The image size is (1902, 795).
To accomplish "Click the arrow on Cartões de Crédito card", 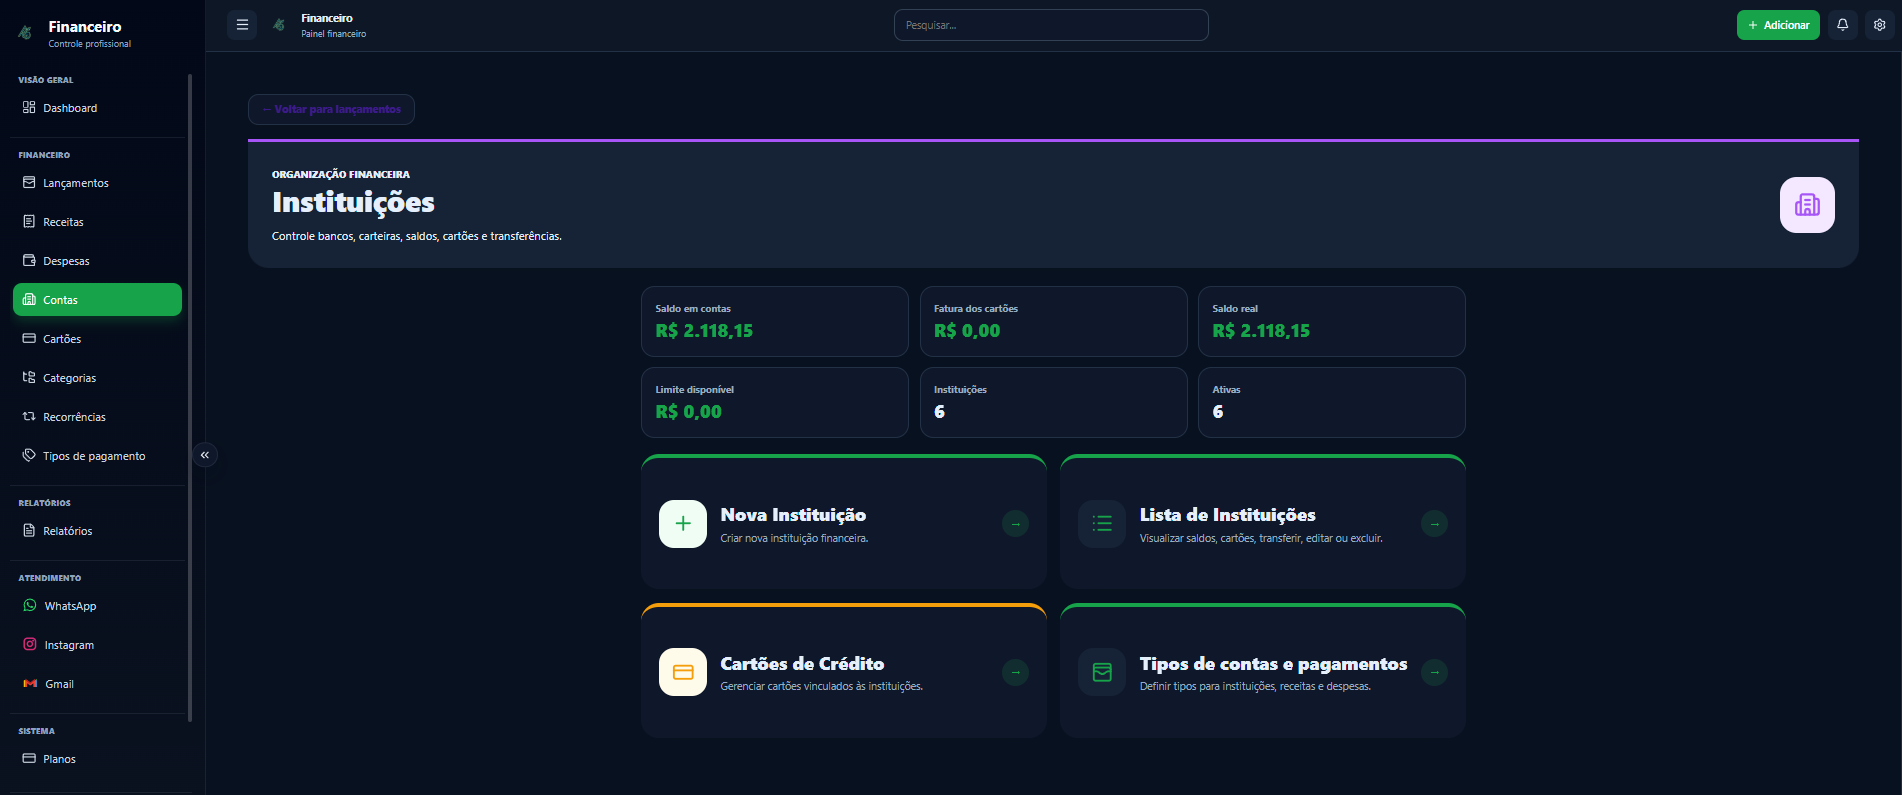I will (x=1015, y=672).
